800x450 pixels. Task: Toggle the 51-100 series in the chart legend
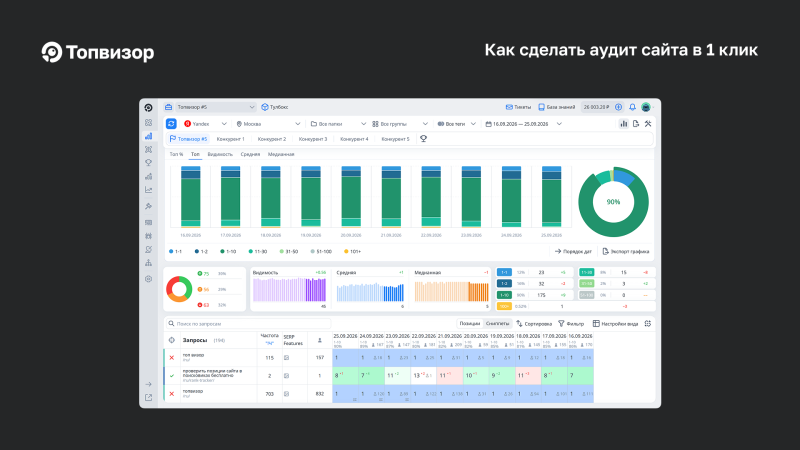click(321, 252)
